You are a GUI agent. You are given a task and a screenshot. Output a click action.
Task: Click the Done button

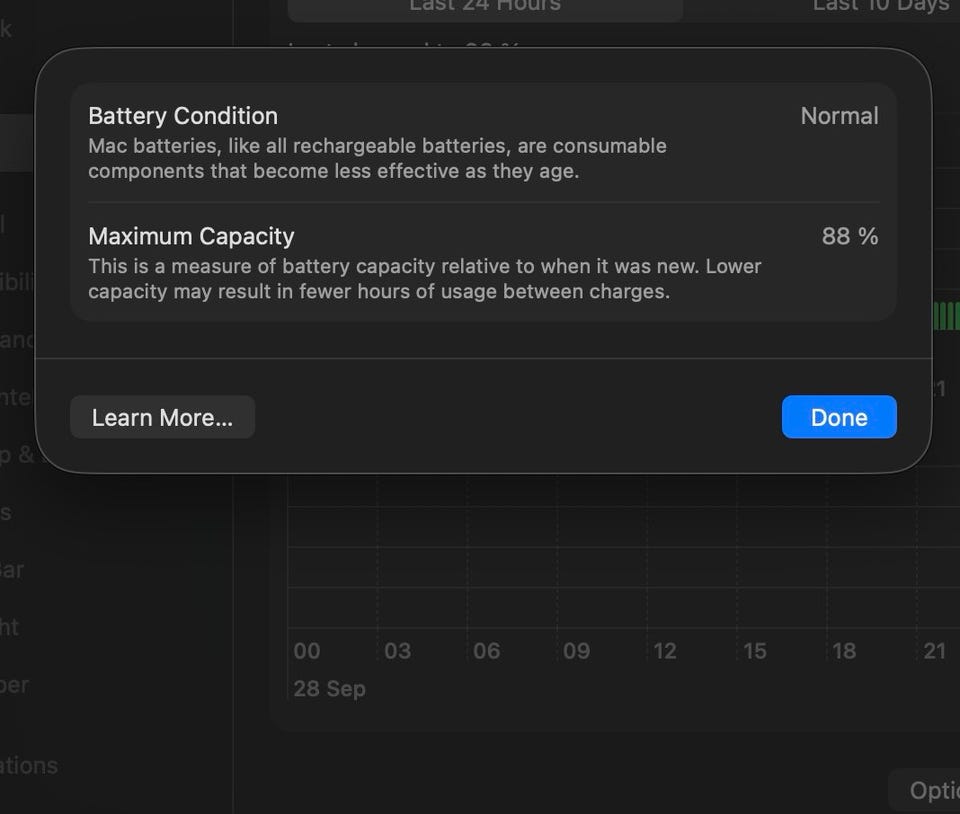tap(839, 417)
